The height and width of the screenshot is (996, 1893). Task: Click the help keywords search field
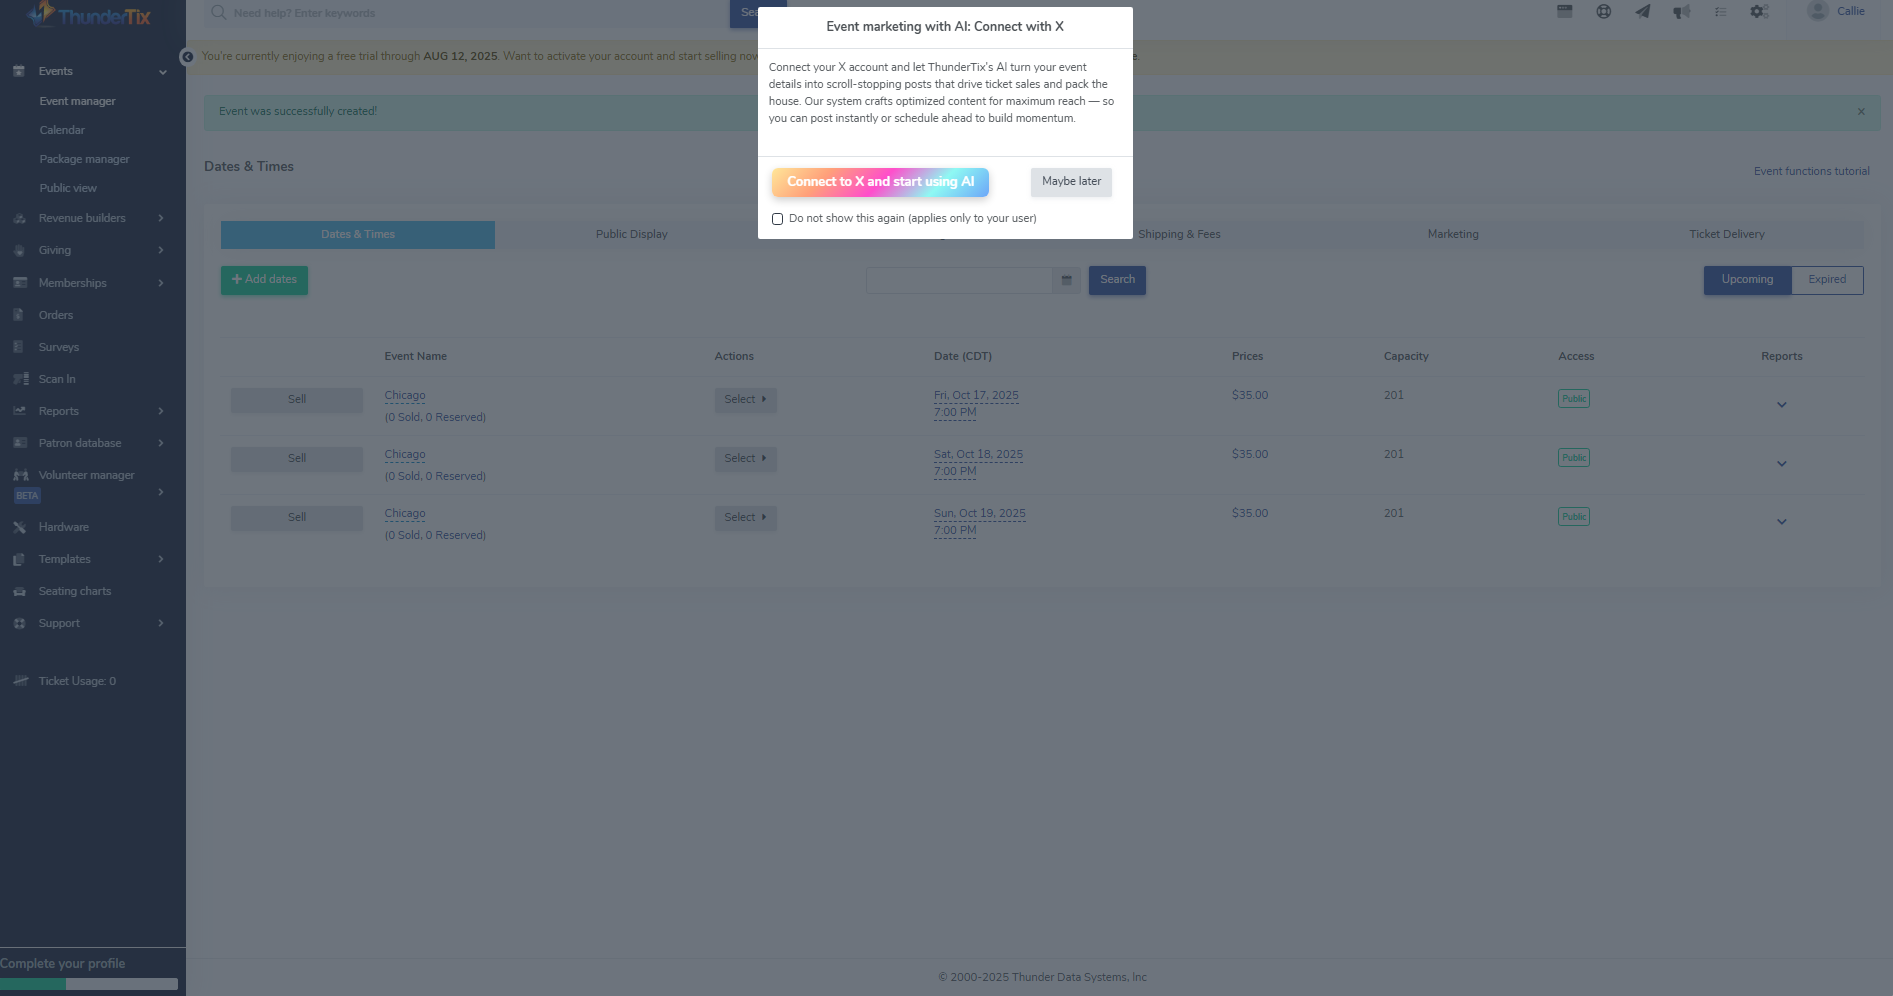(x=480, y=13)
